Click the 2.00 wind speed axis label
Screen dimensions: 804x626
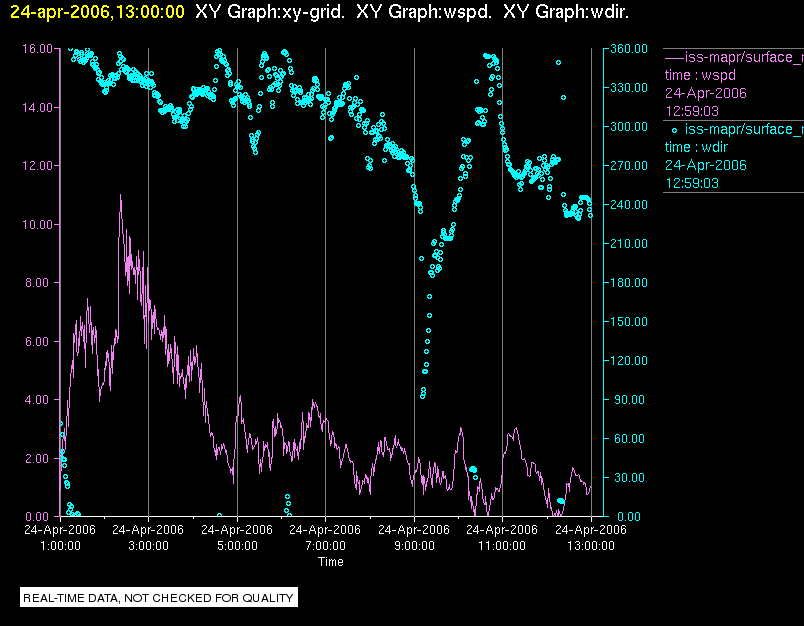click(x=39, y=458)
